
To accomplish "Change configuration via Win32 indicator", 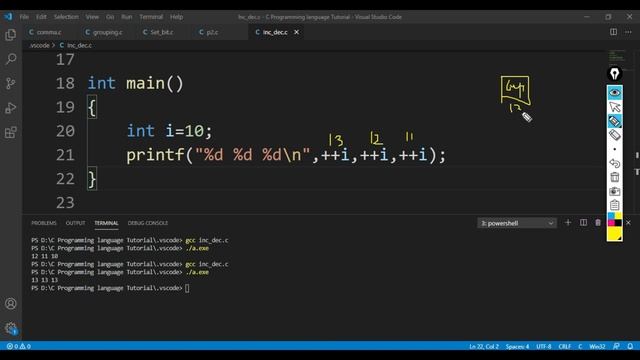I will click(597, 347).
